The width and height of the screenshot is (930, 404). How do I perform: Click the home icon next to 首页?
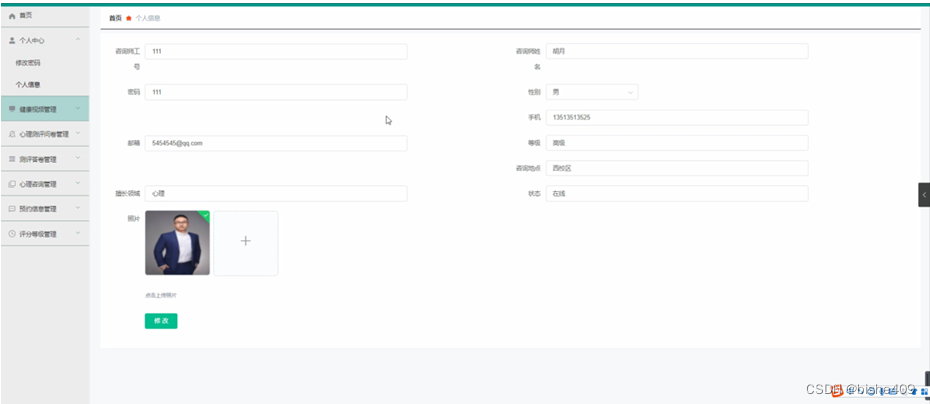(12, 16)
